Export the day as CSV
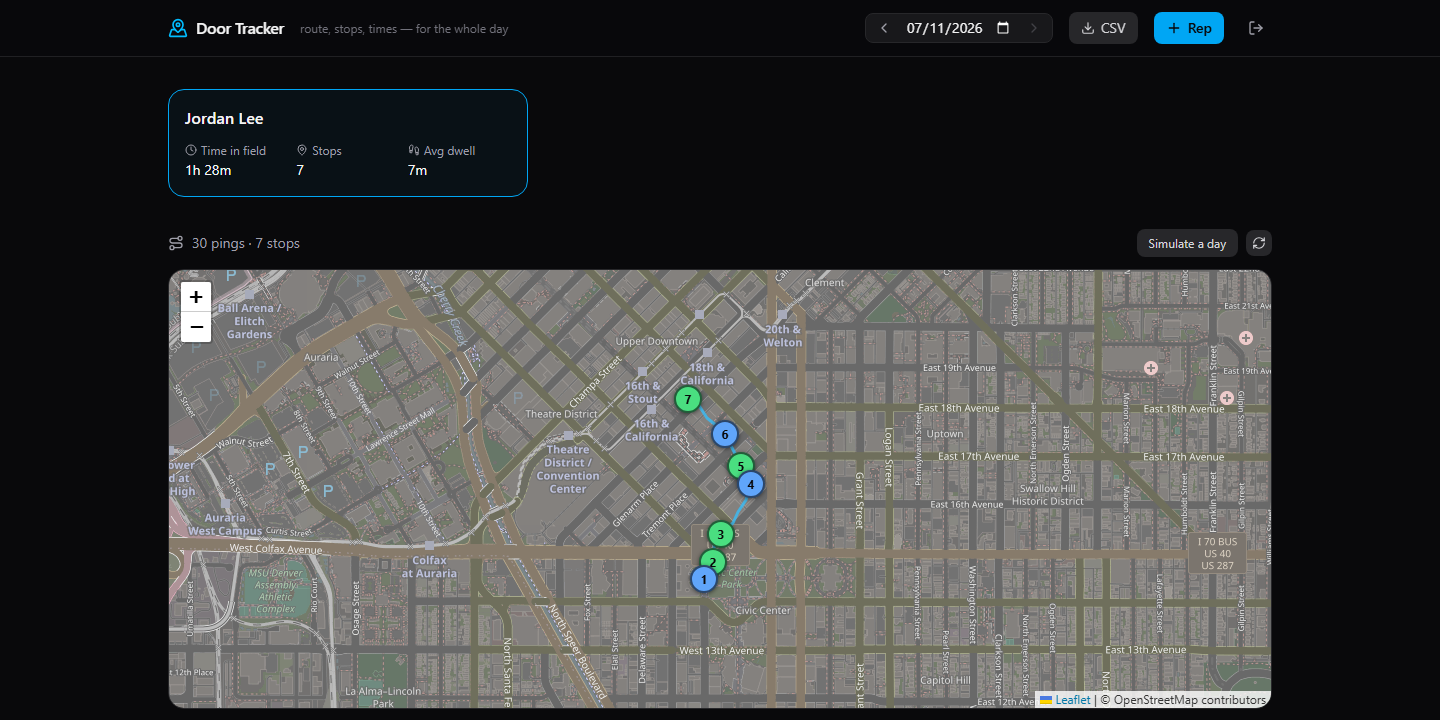The image size is (1440, 720). tap(1103, 28)
